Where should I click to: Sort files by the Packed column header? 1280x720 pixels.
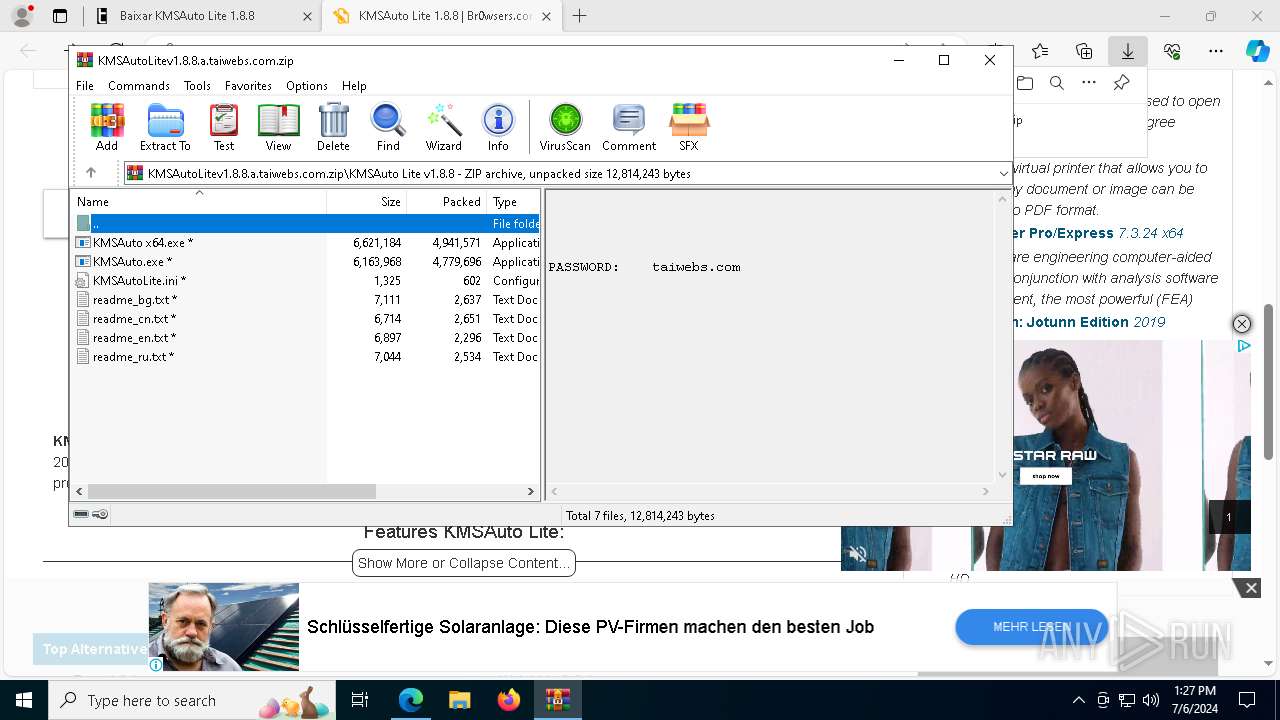click(446, 201)
